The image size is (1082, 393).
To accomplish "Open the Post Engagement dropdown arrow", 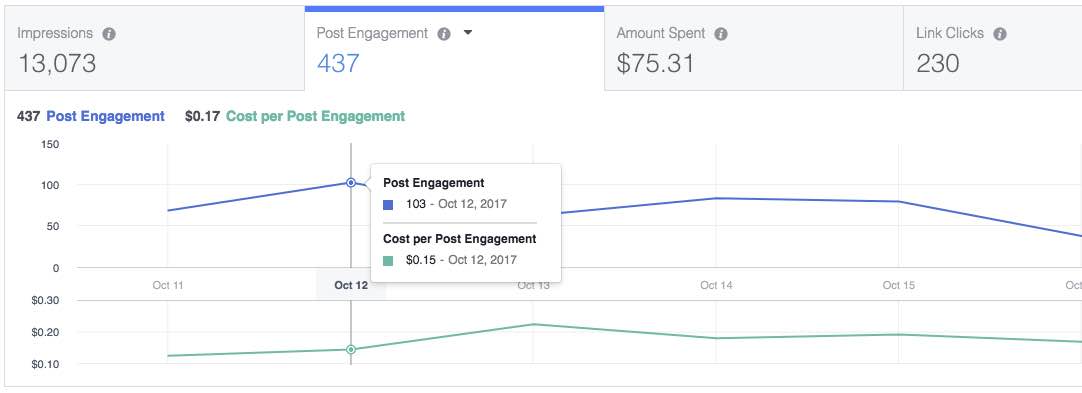I will click(x=468, y=33).
